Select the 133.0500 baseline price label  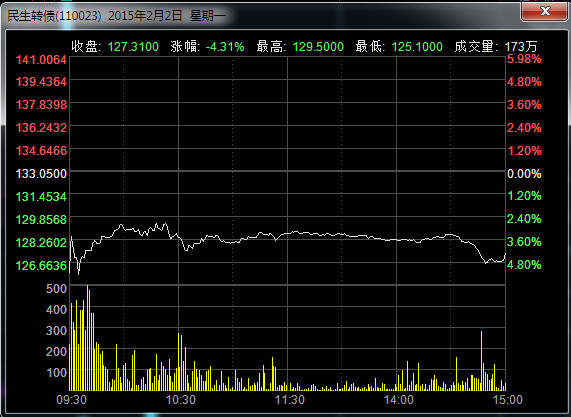tap(41, 174)
